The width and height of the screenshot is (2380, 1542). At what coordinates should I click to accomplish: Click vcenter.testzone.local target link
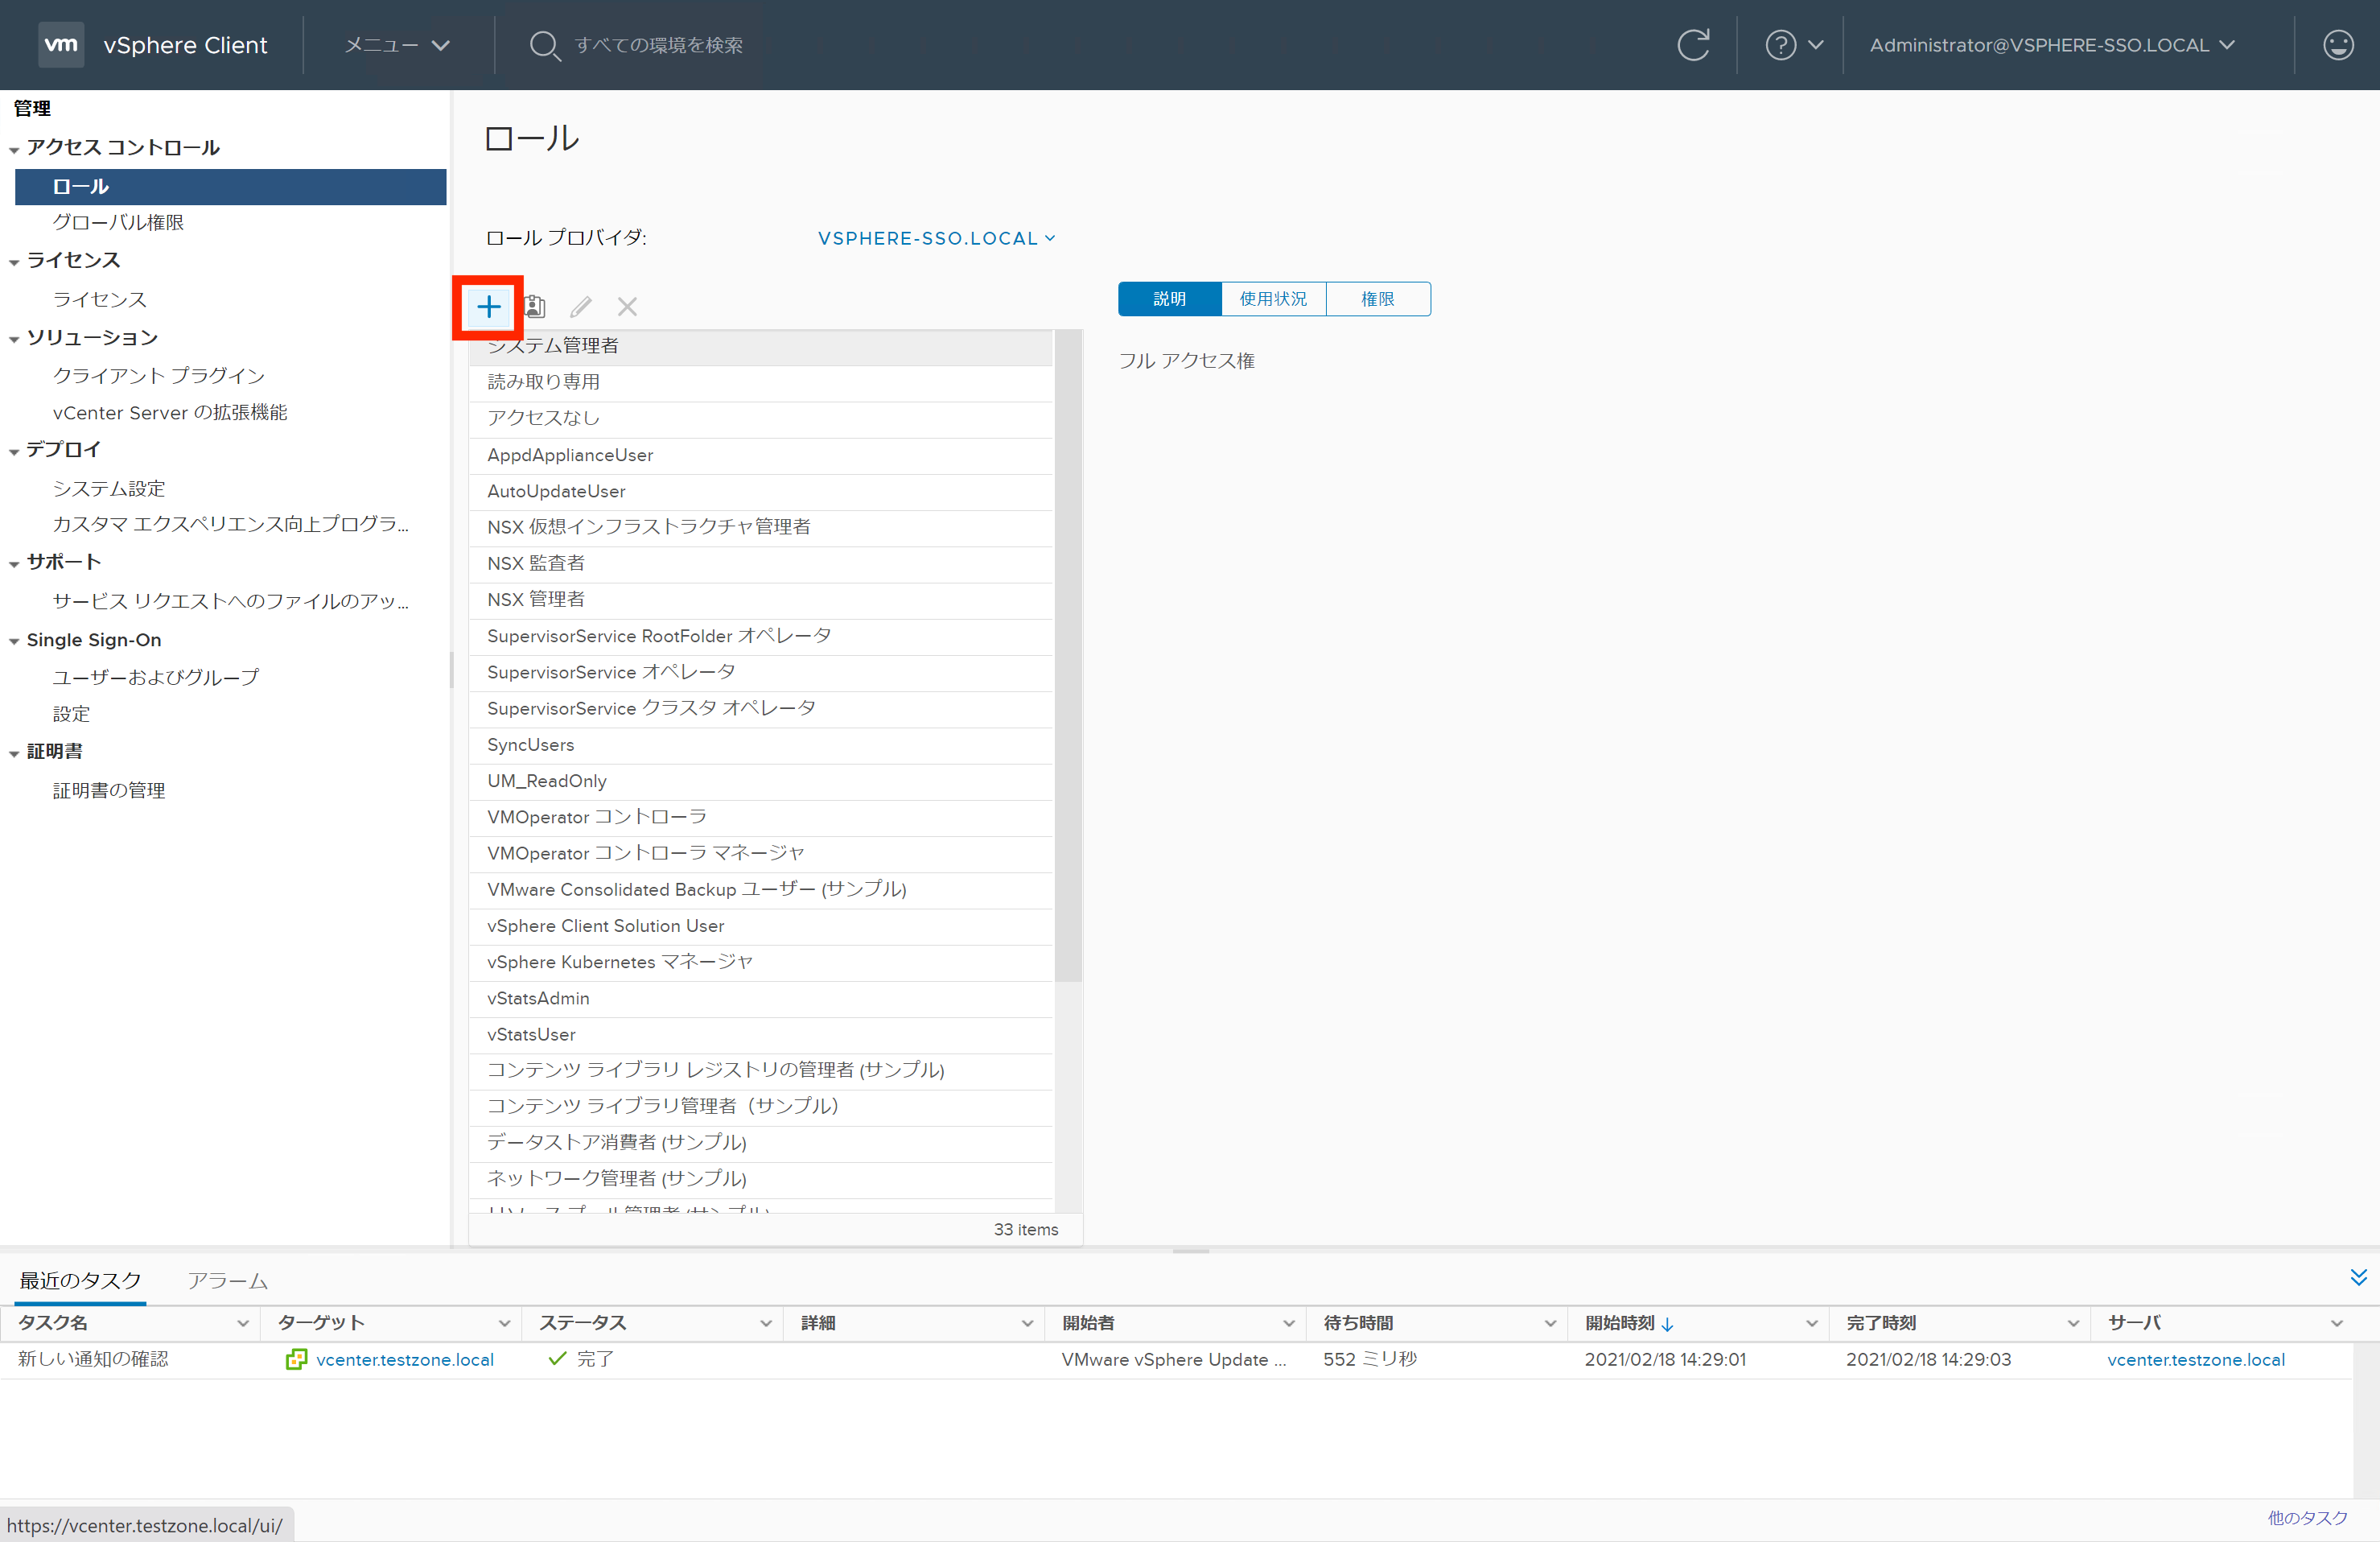coord(405,1360)
